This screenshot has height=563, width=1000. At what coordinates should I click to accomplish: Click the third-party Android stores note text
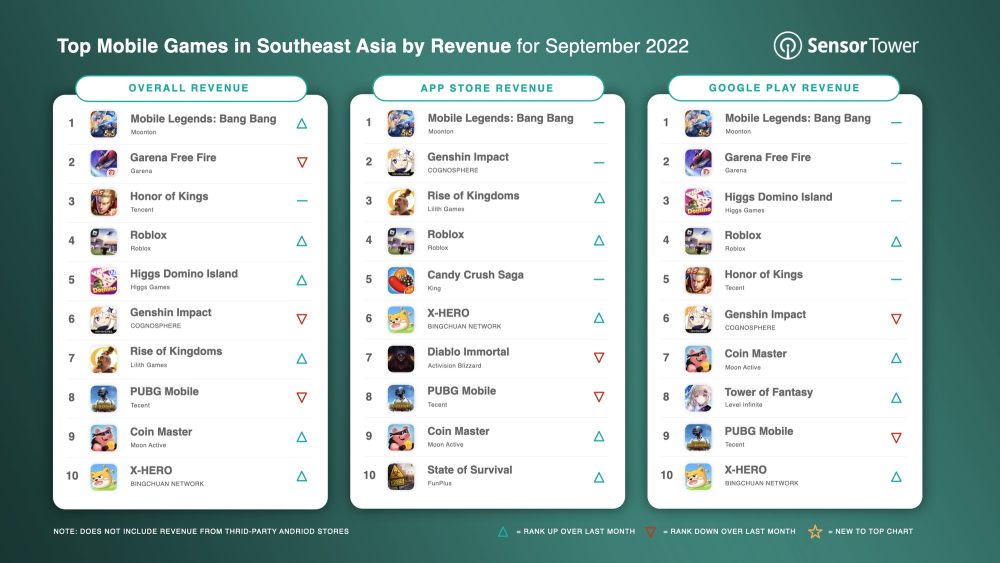(201, 531)
